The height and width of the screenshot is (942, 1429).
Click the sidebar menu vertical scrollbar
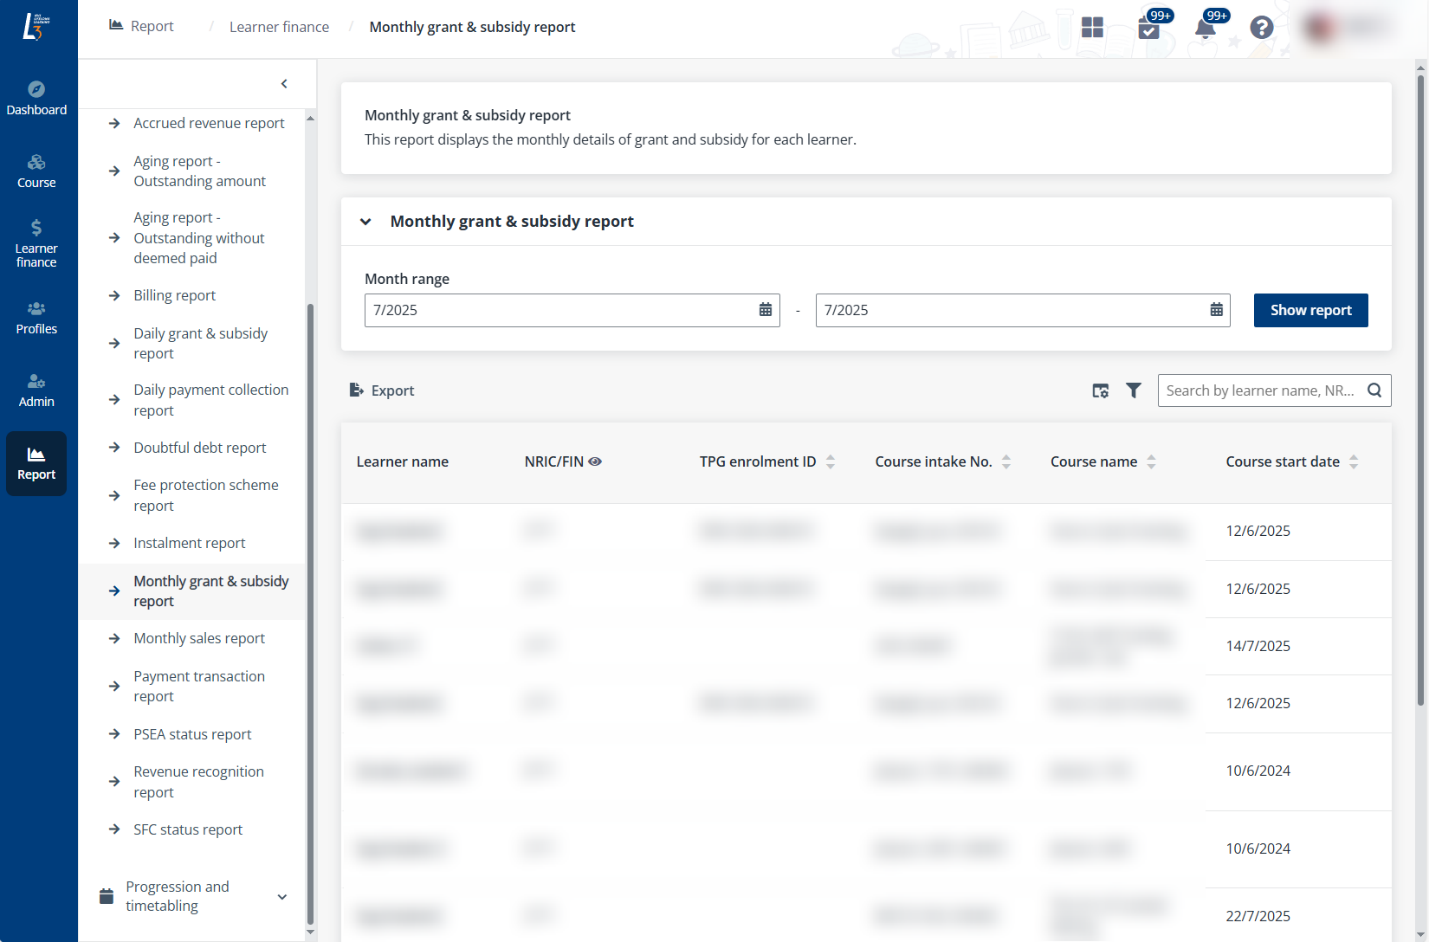[x=310, y=600]
